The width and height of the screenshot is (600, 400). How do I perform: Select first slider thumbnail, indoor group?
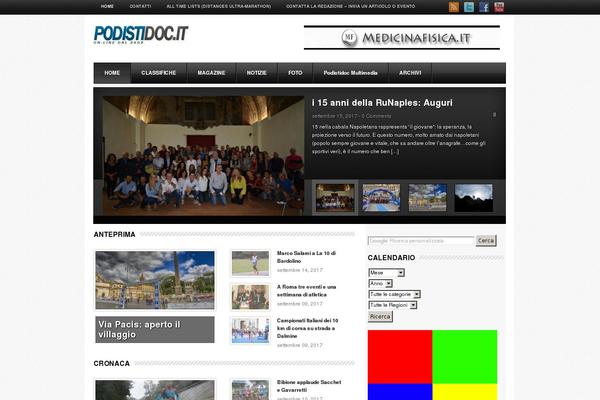[335, 198]
